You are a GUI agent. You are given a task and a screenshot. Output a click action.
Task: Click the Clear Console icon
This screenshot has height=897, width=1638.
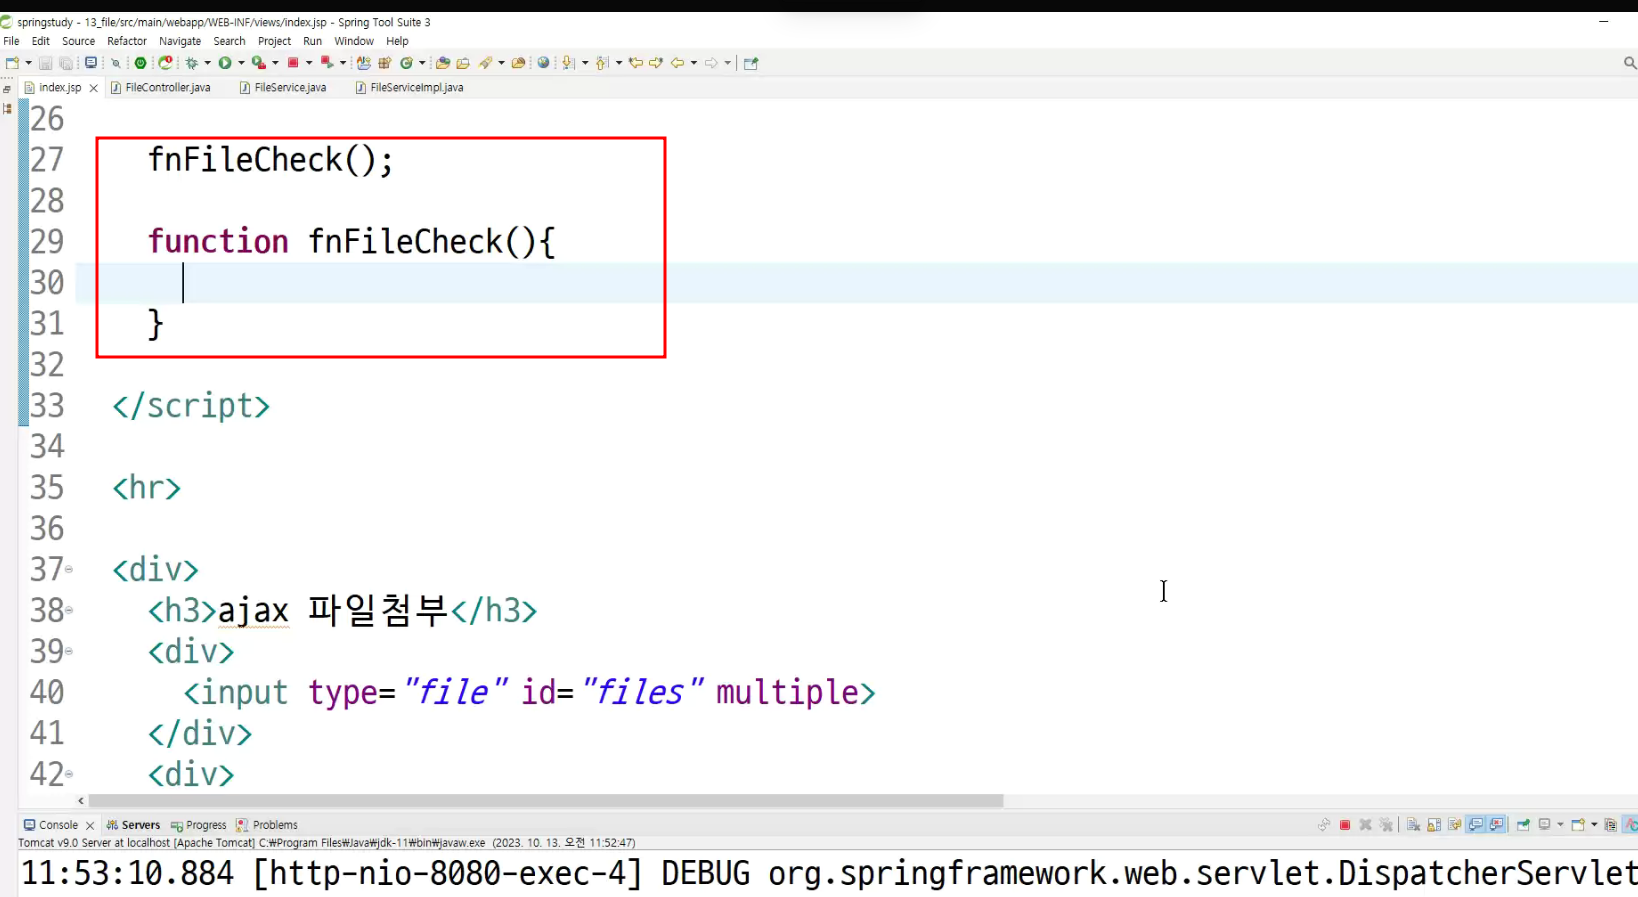[1413, 825]
